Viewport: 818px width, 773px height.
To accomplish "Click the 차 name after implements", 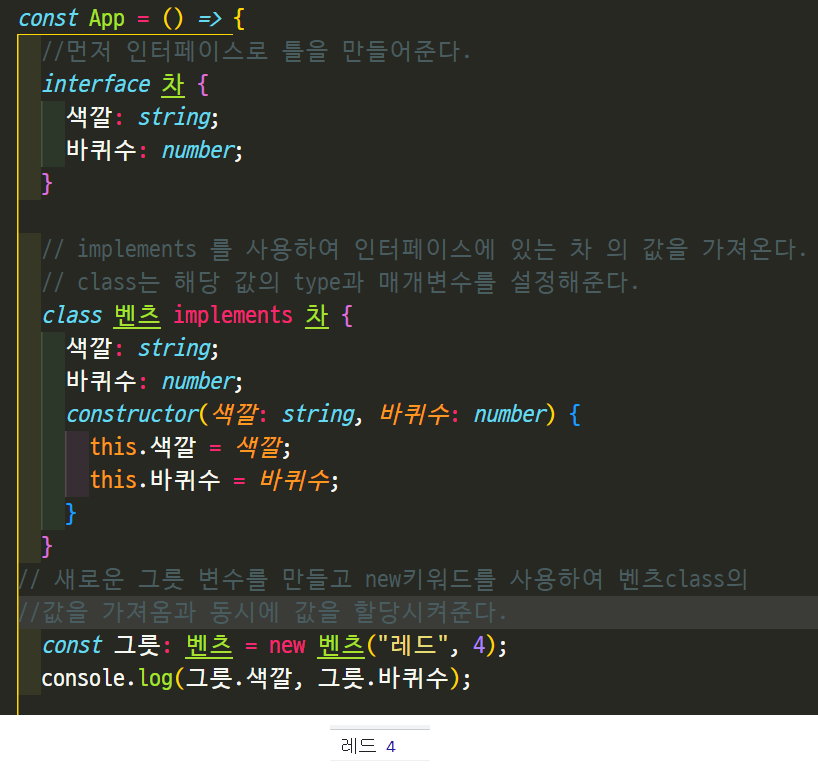I will 317,316.
